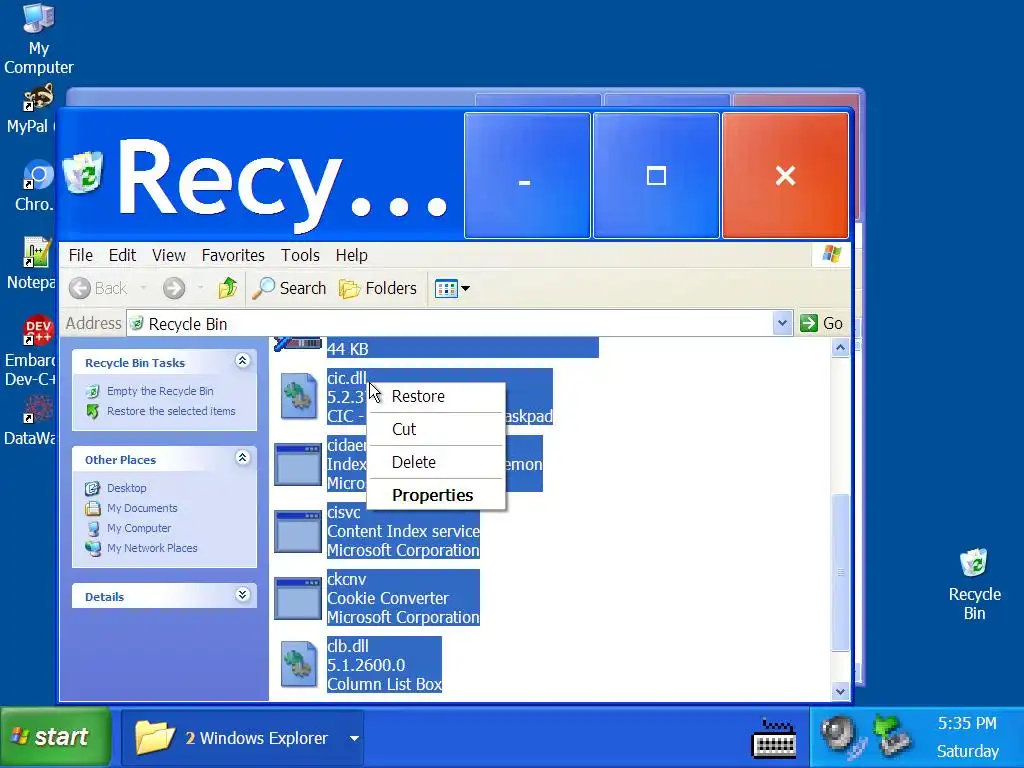Collapse the Other Places panel

tap(242, 458)
